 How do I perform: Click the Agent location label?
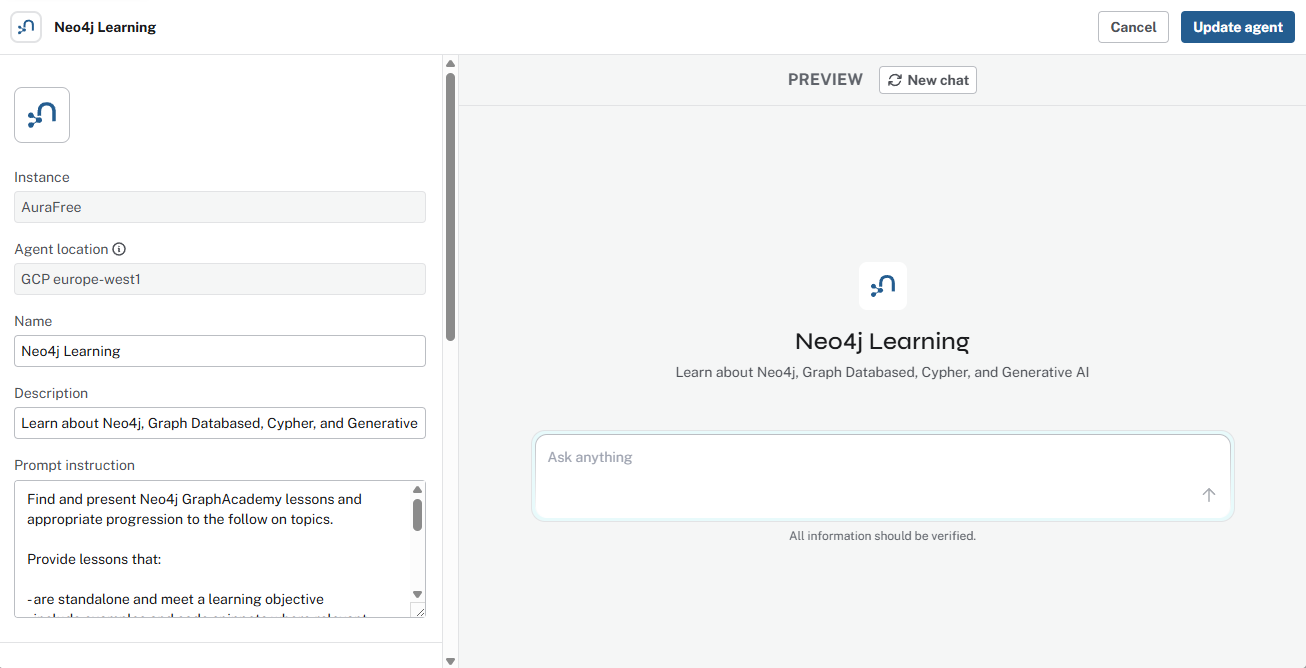pos(61,249)
